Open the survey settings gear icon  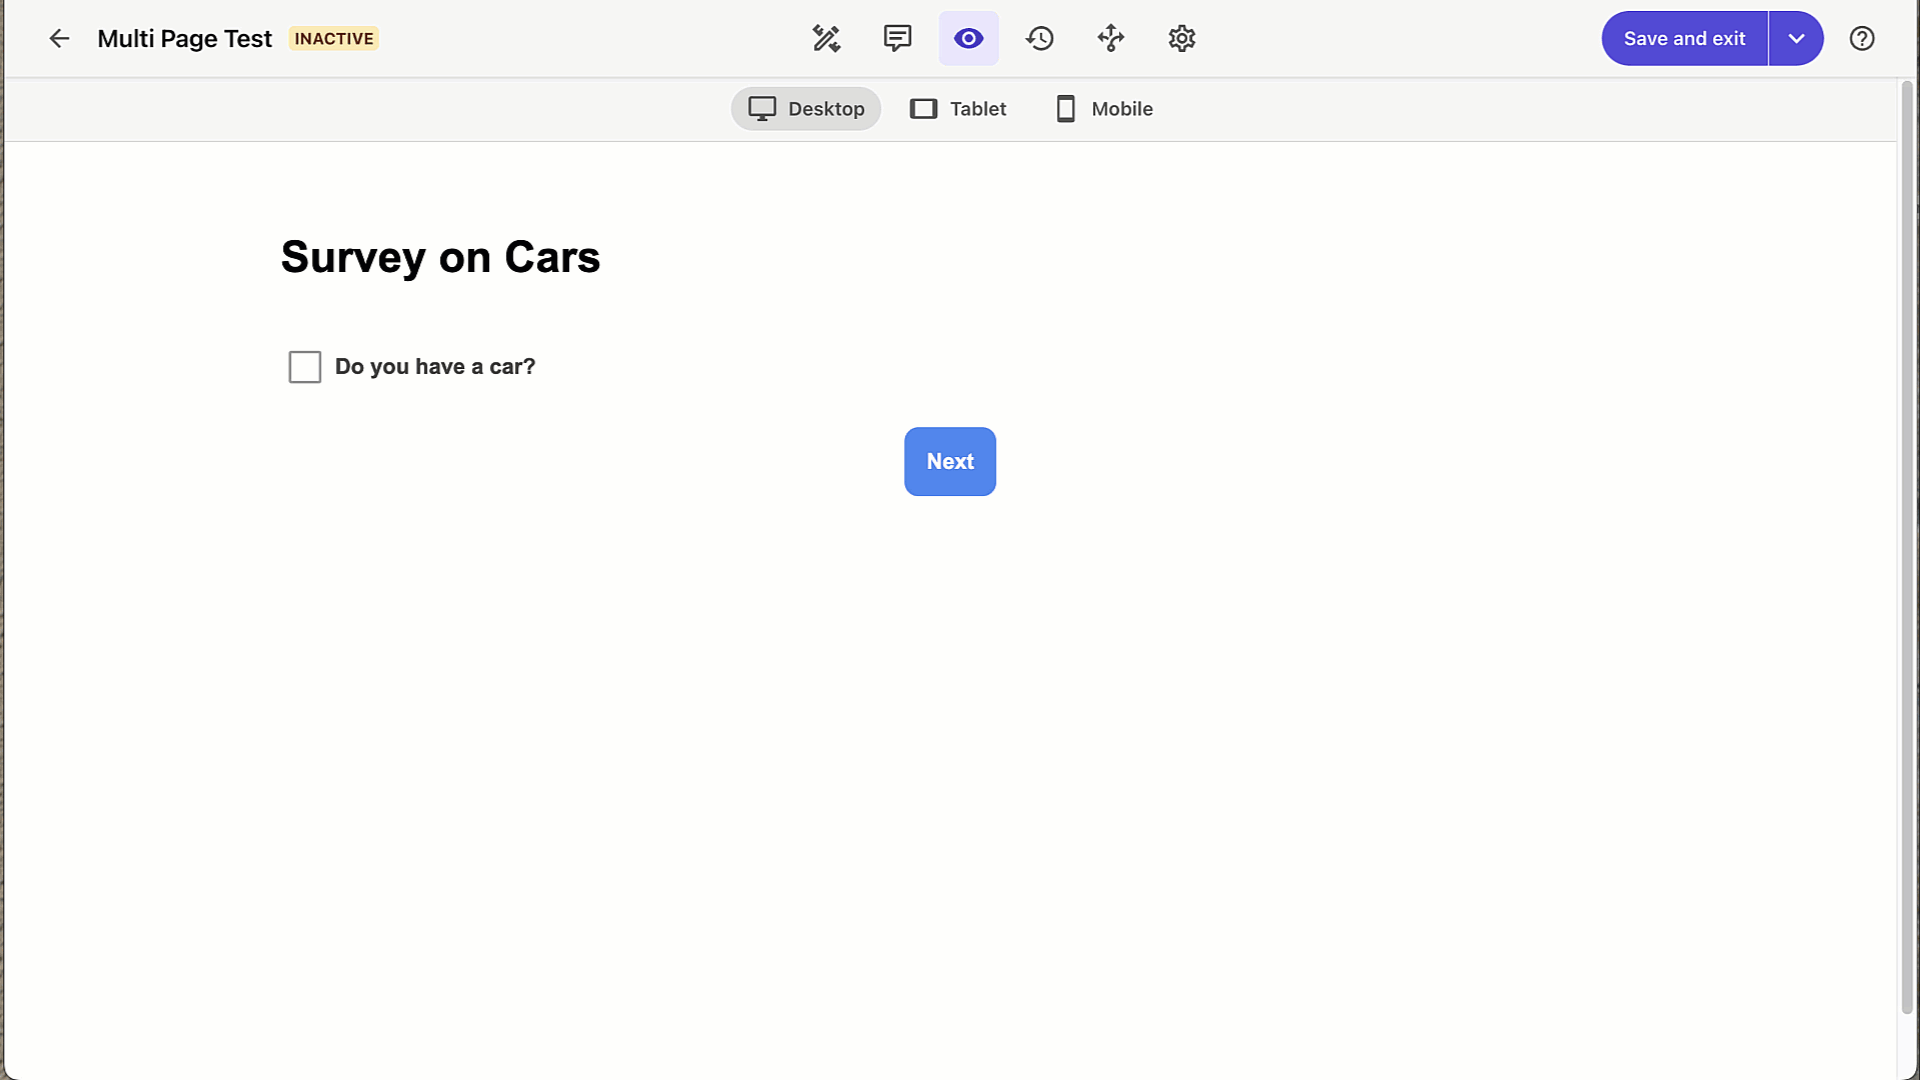pyautogui.click(x=1182, y=38)
